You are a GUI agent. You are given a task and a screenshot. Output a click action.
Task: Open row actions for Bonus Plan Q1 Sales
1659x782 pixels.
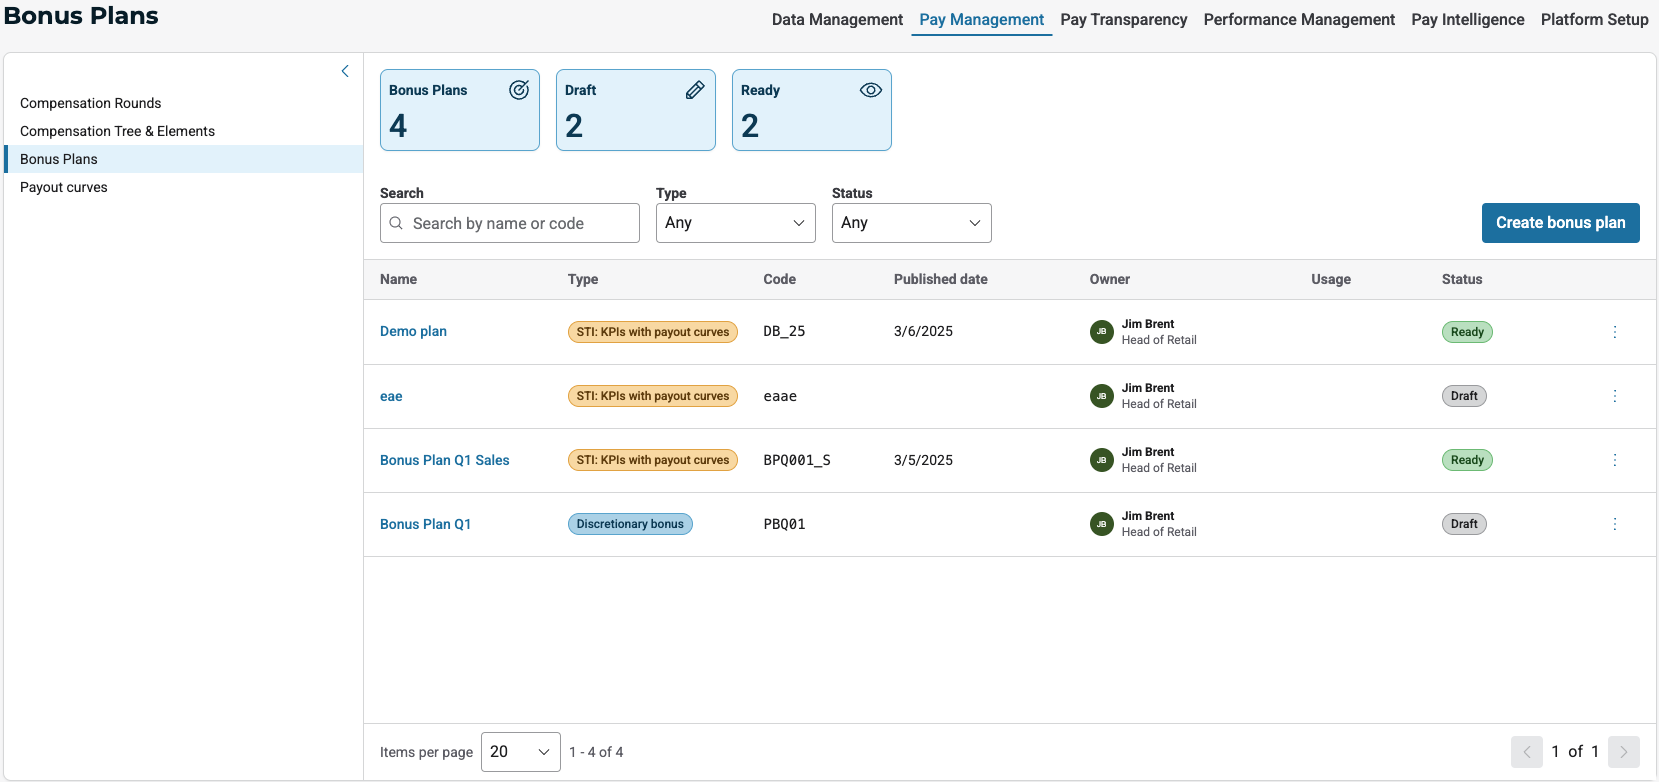pos(1614,460)
